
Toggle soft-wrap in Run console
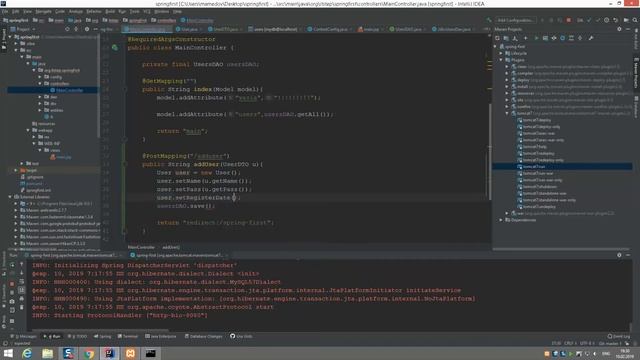(x=22, y=282)
